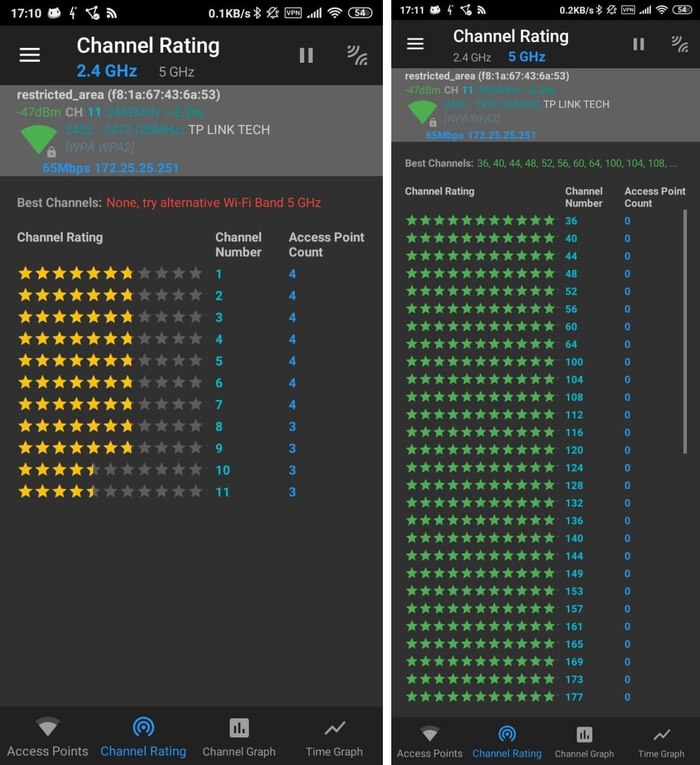This screenshot has width=700, height=765.
Task: Select channel number 6 in 2.4 GHz list
Action: click(219, 383)
